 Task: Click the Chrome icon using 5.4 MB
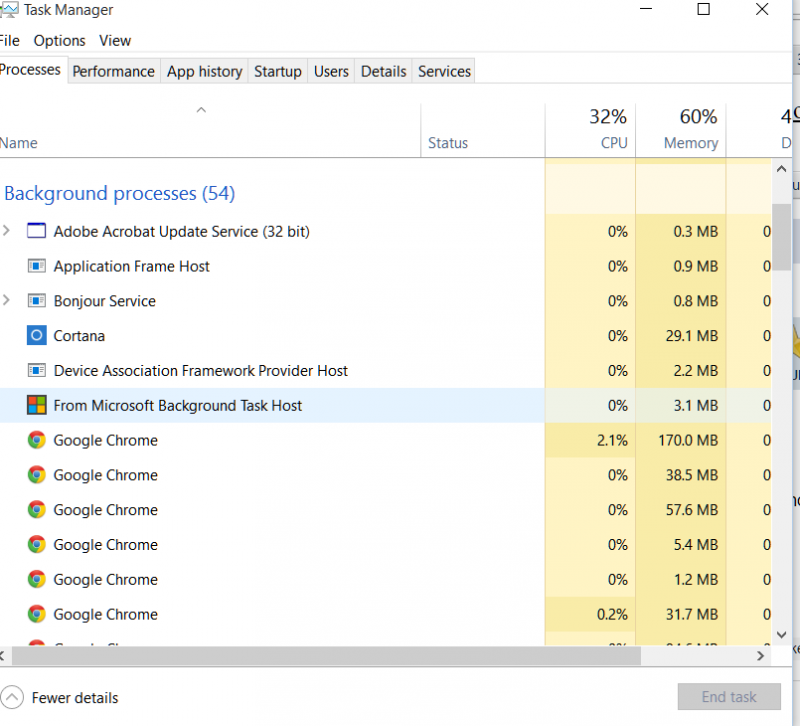pos(36,544)
